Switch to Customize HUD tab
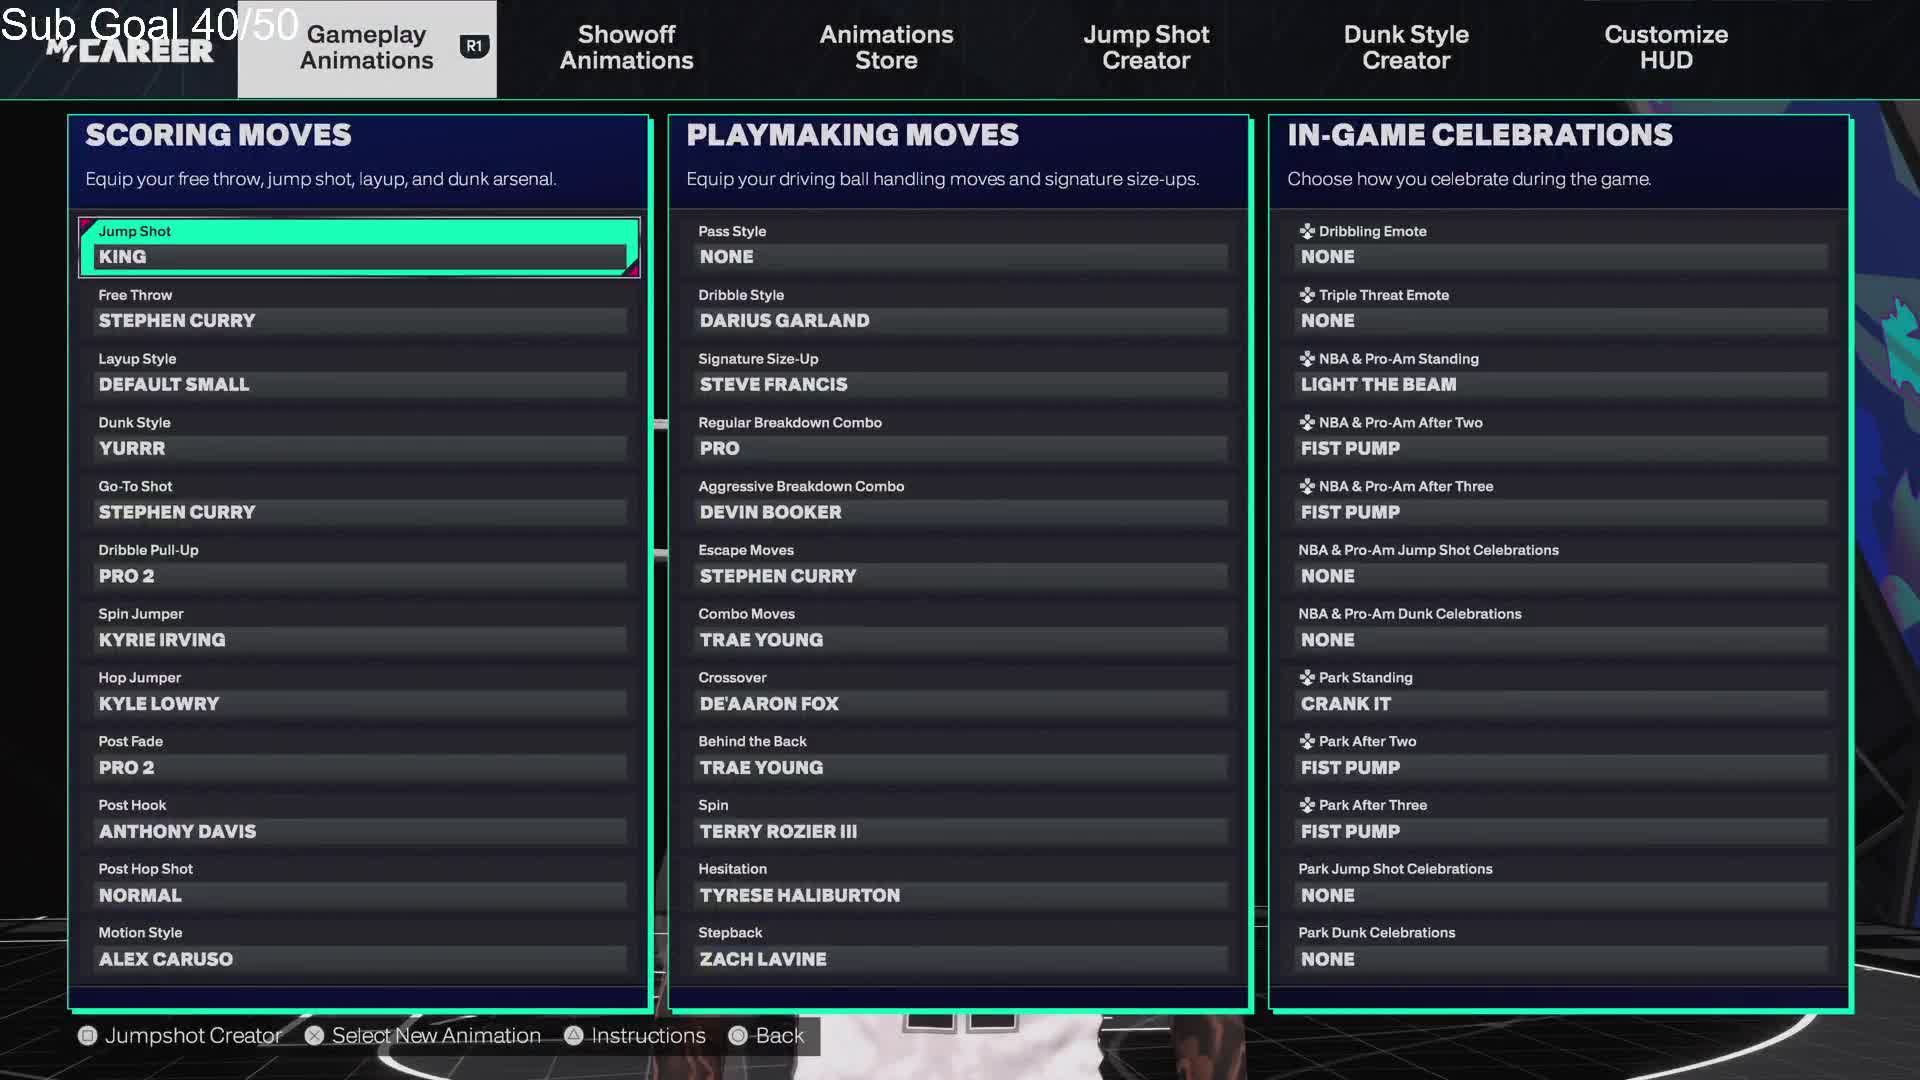1920x1080 pixels. pyautogui.click(x=1666, y=48)
